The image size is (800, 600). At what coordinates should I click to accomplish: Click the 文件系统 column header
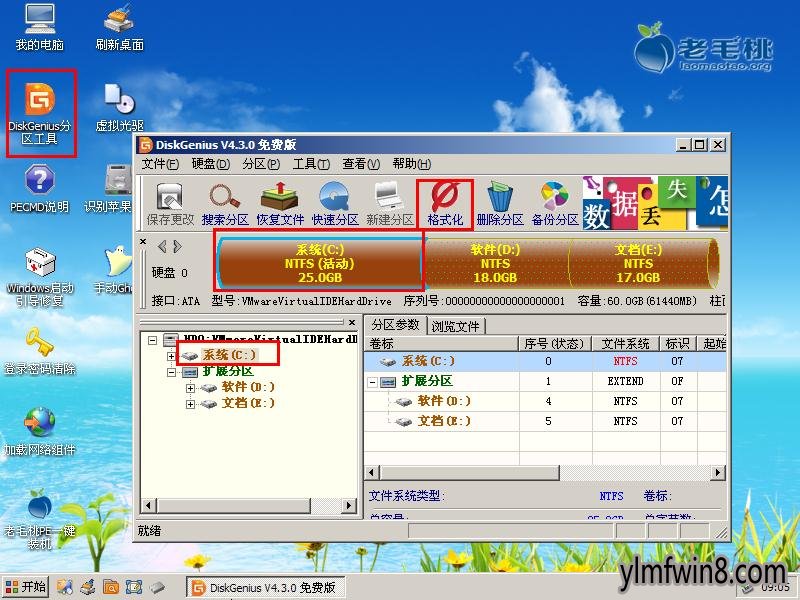626,343
